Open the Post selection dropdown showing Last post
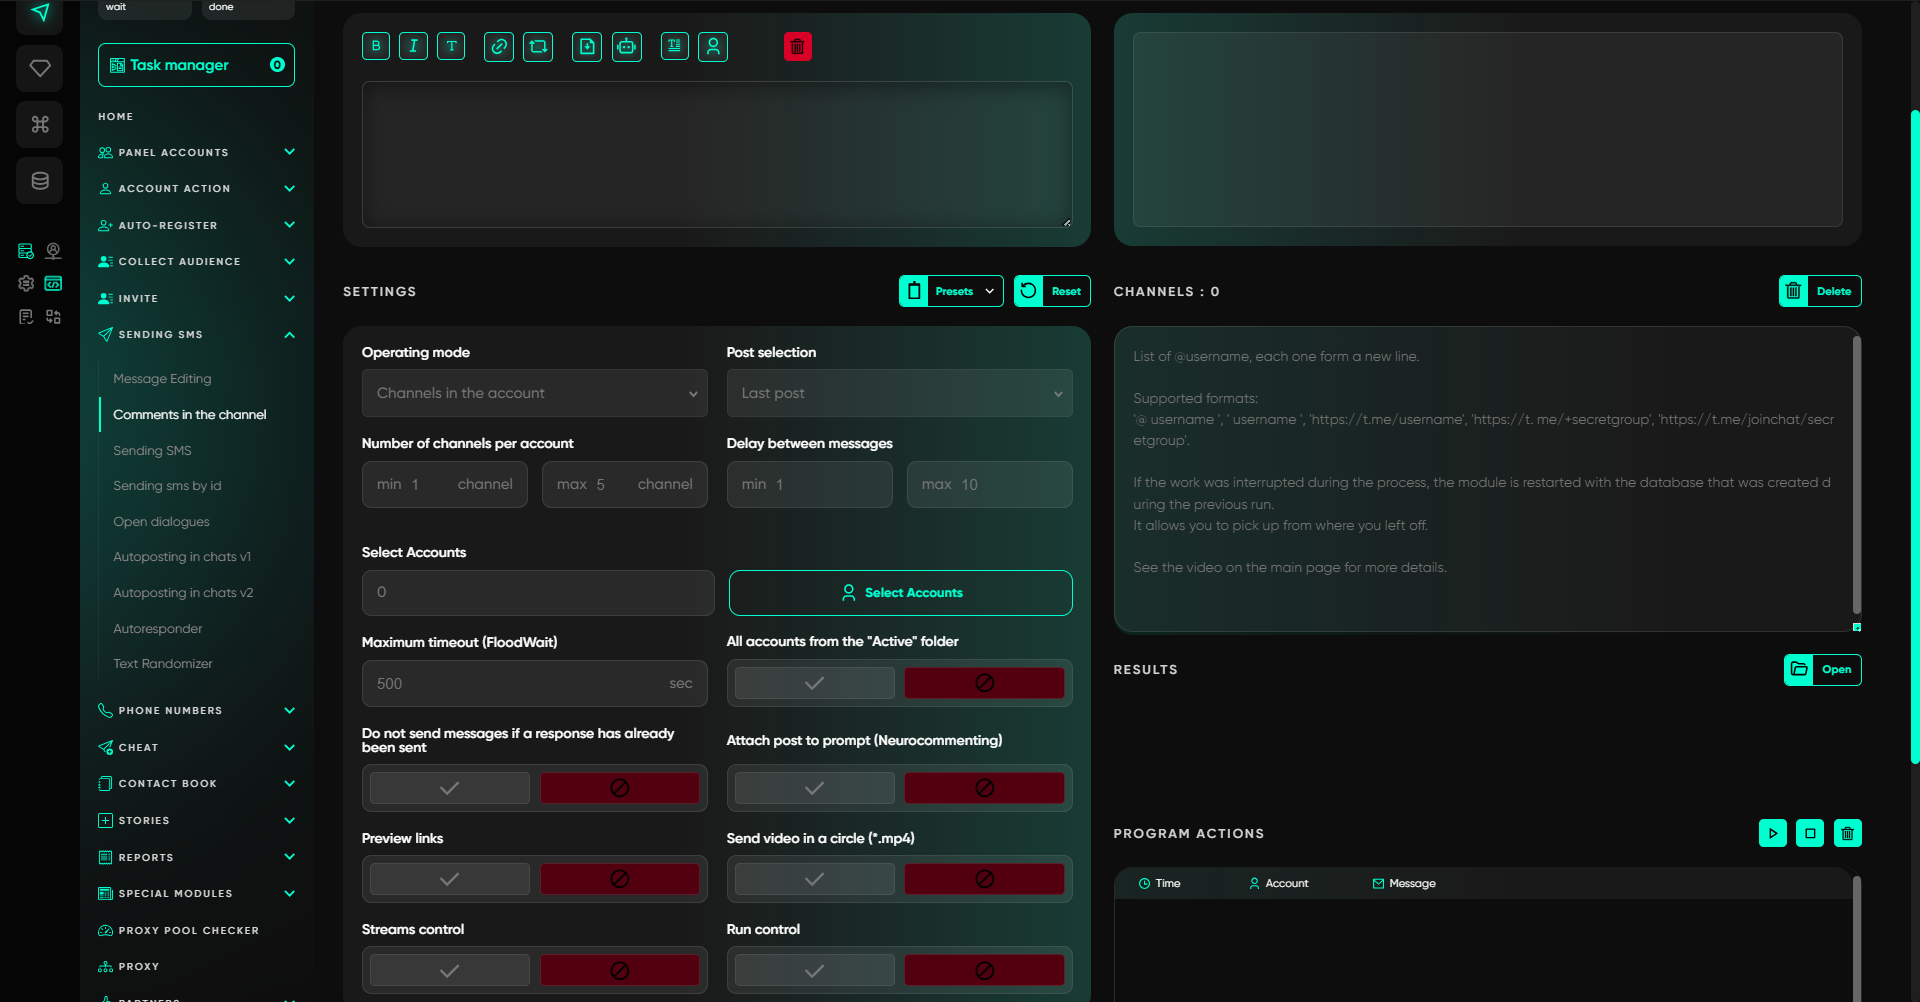This screenshot has height=1002, width=1920. [x=898, y=393]
